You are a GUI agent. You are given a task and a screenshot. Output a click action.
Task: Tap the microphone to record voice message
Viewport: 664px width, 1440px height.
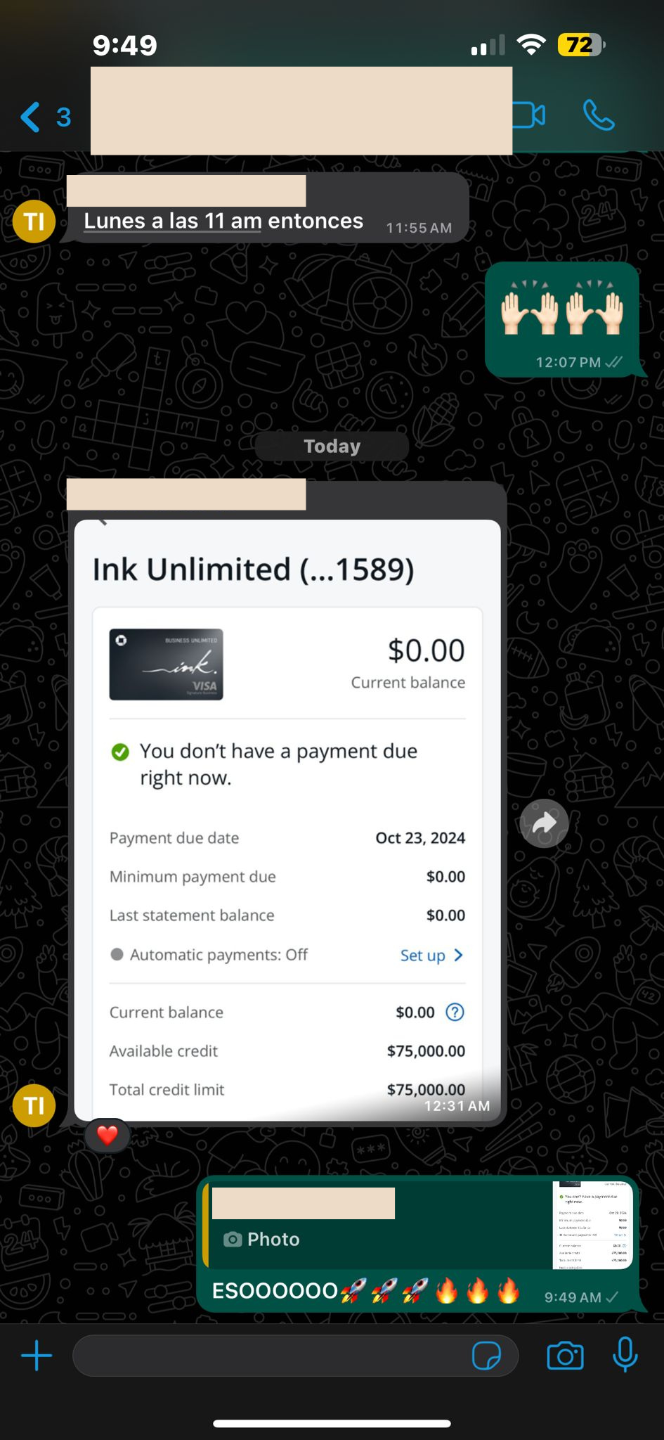click(625, 1356)
